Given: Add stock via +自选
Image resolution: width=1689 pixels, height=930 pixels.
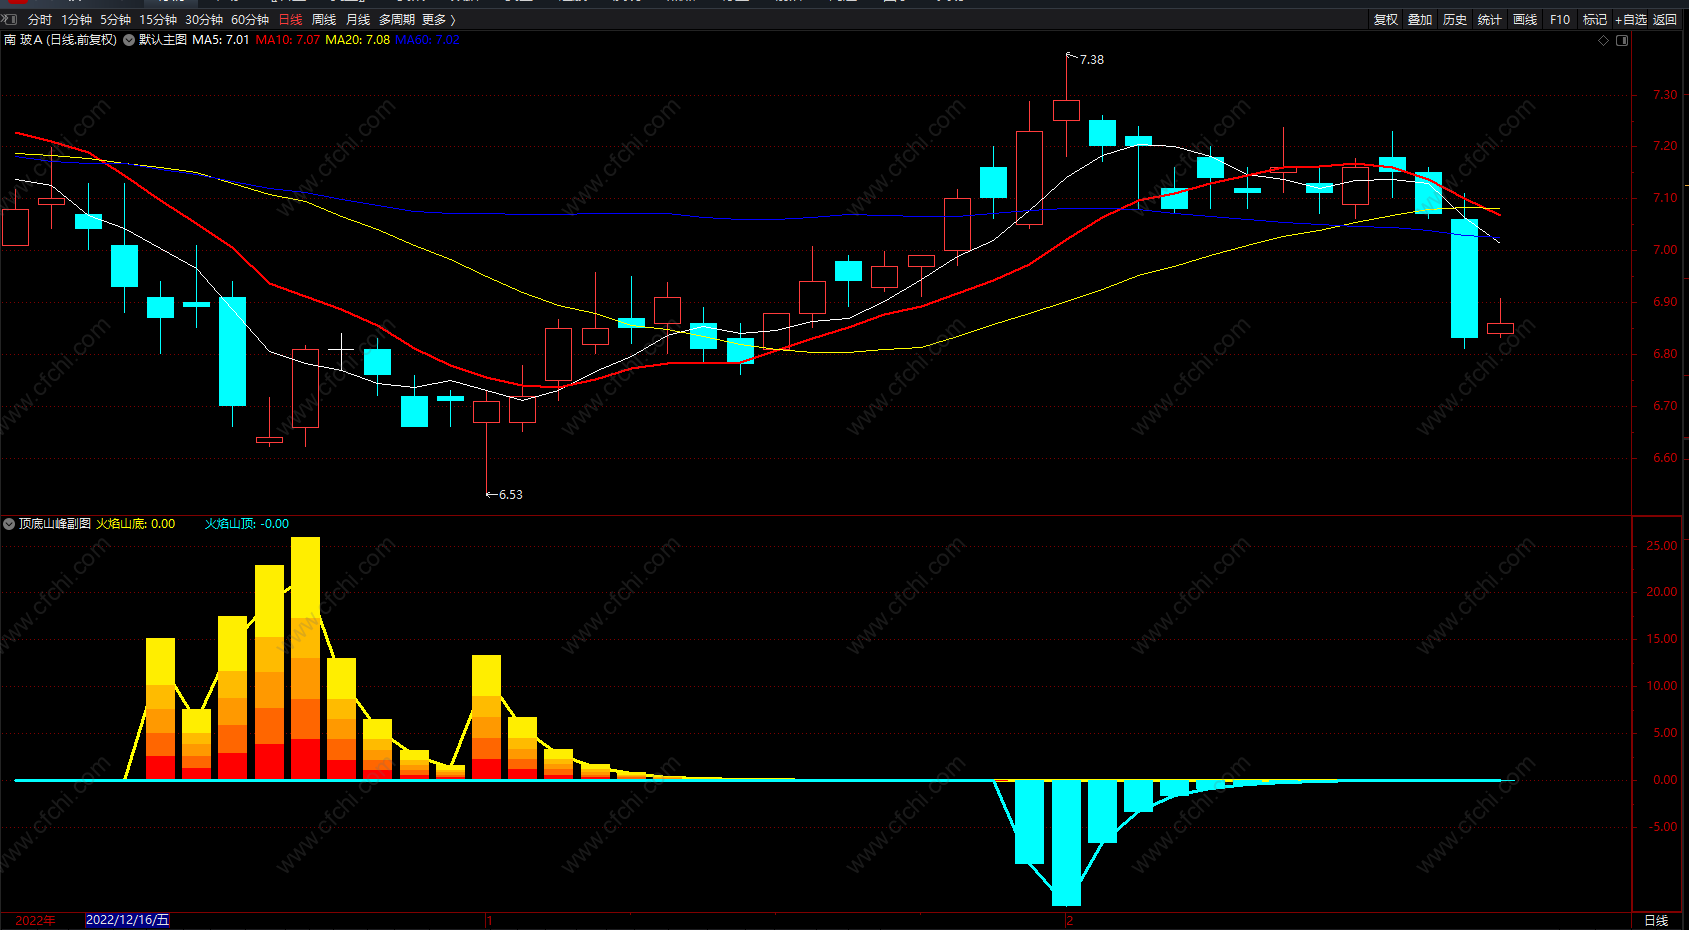Looking at the screenshot, I should click(1630, 20).
